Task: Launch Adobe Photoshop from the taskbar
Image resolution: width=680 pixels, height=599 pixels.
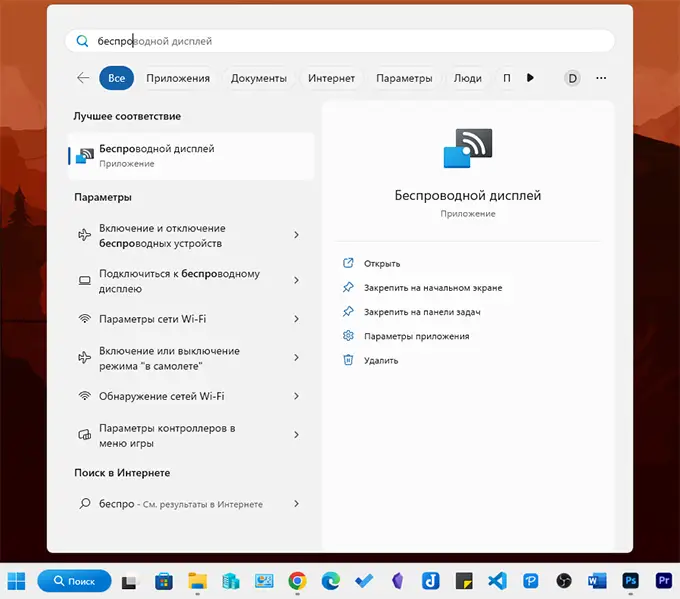Action: [x=631, y=581]
